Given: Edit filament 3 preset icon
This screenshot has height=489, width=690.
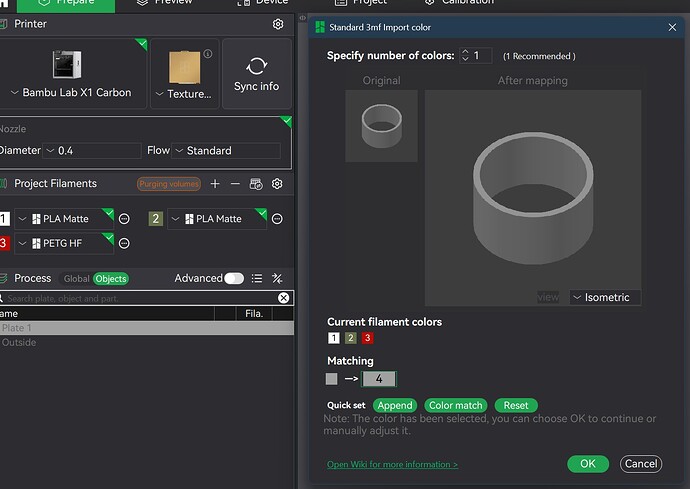Looking at the screenshot, I should click(x=124, y=243).
